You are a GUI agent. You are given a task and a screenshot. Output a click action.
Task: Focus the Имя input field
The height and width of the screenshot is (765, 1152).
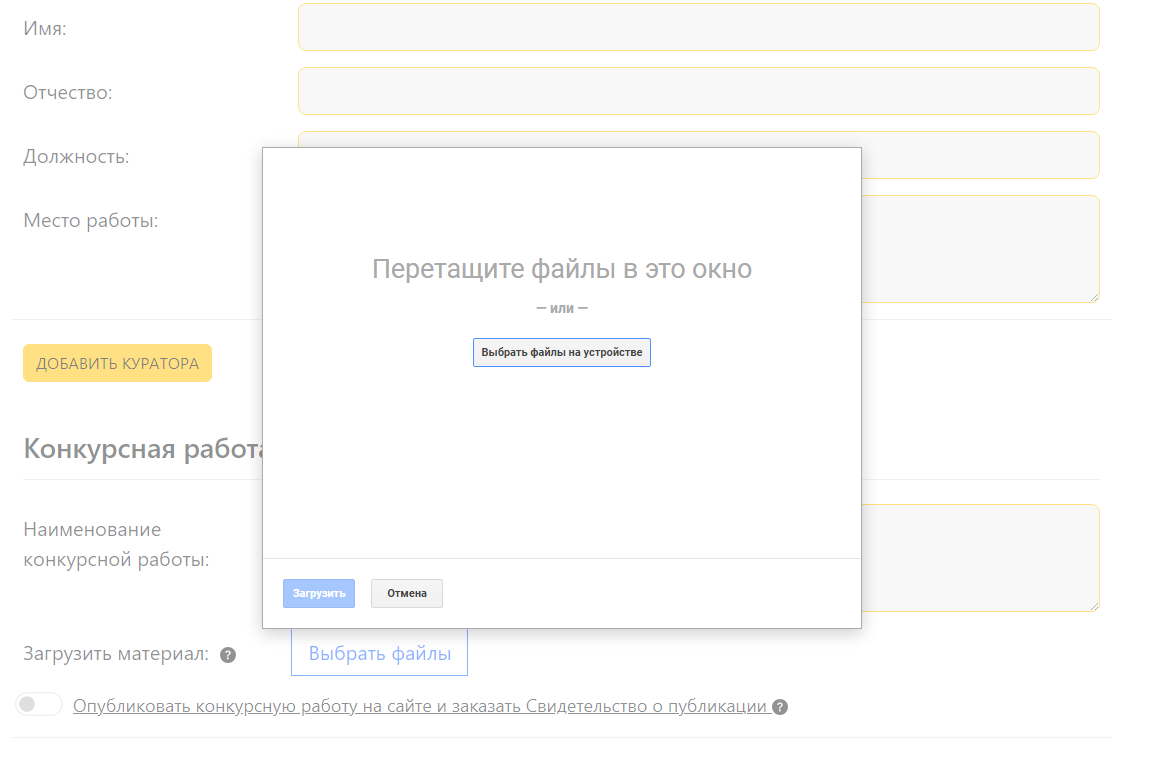coord(698,27)
